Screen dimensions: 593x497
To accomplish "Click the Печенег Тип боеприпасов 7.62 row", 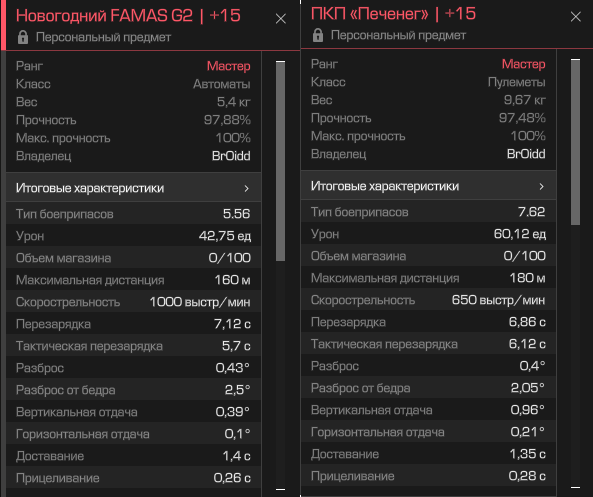I will coord(428,212).
